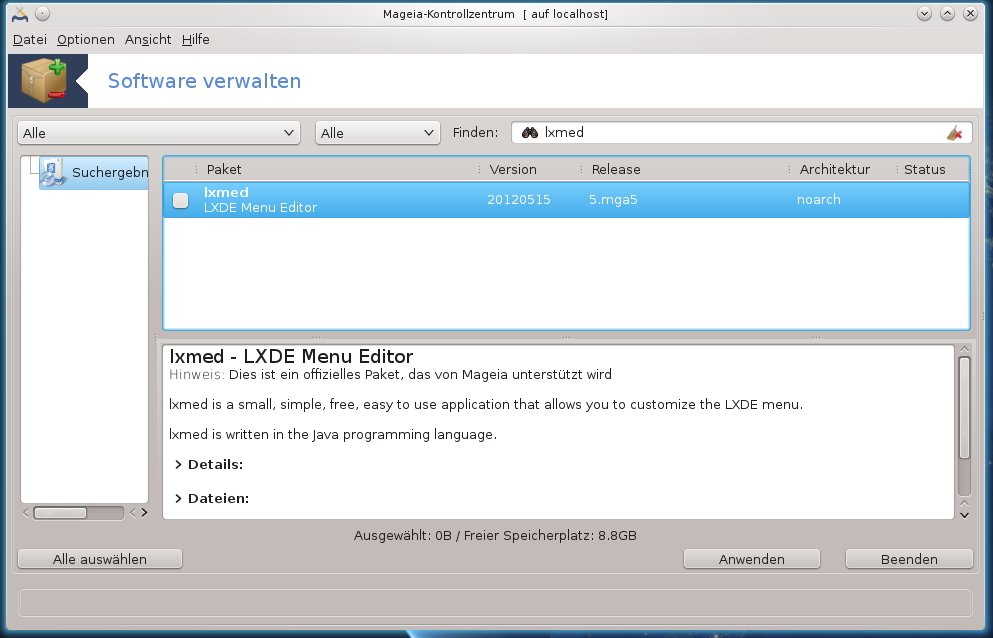Open the first Alle package filter dropdown
The width and height of the screenshot is (993, 638).
(159, 133)
